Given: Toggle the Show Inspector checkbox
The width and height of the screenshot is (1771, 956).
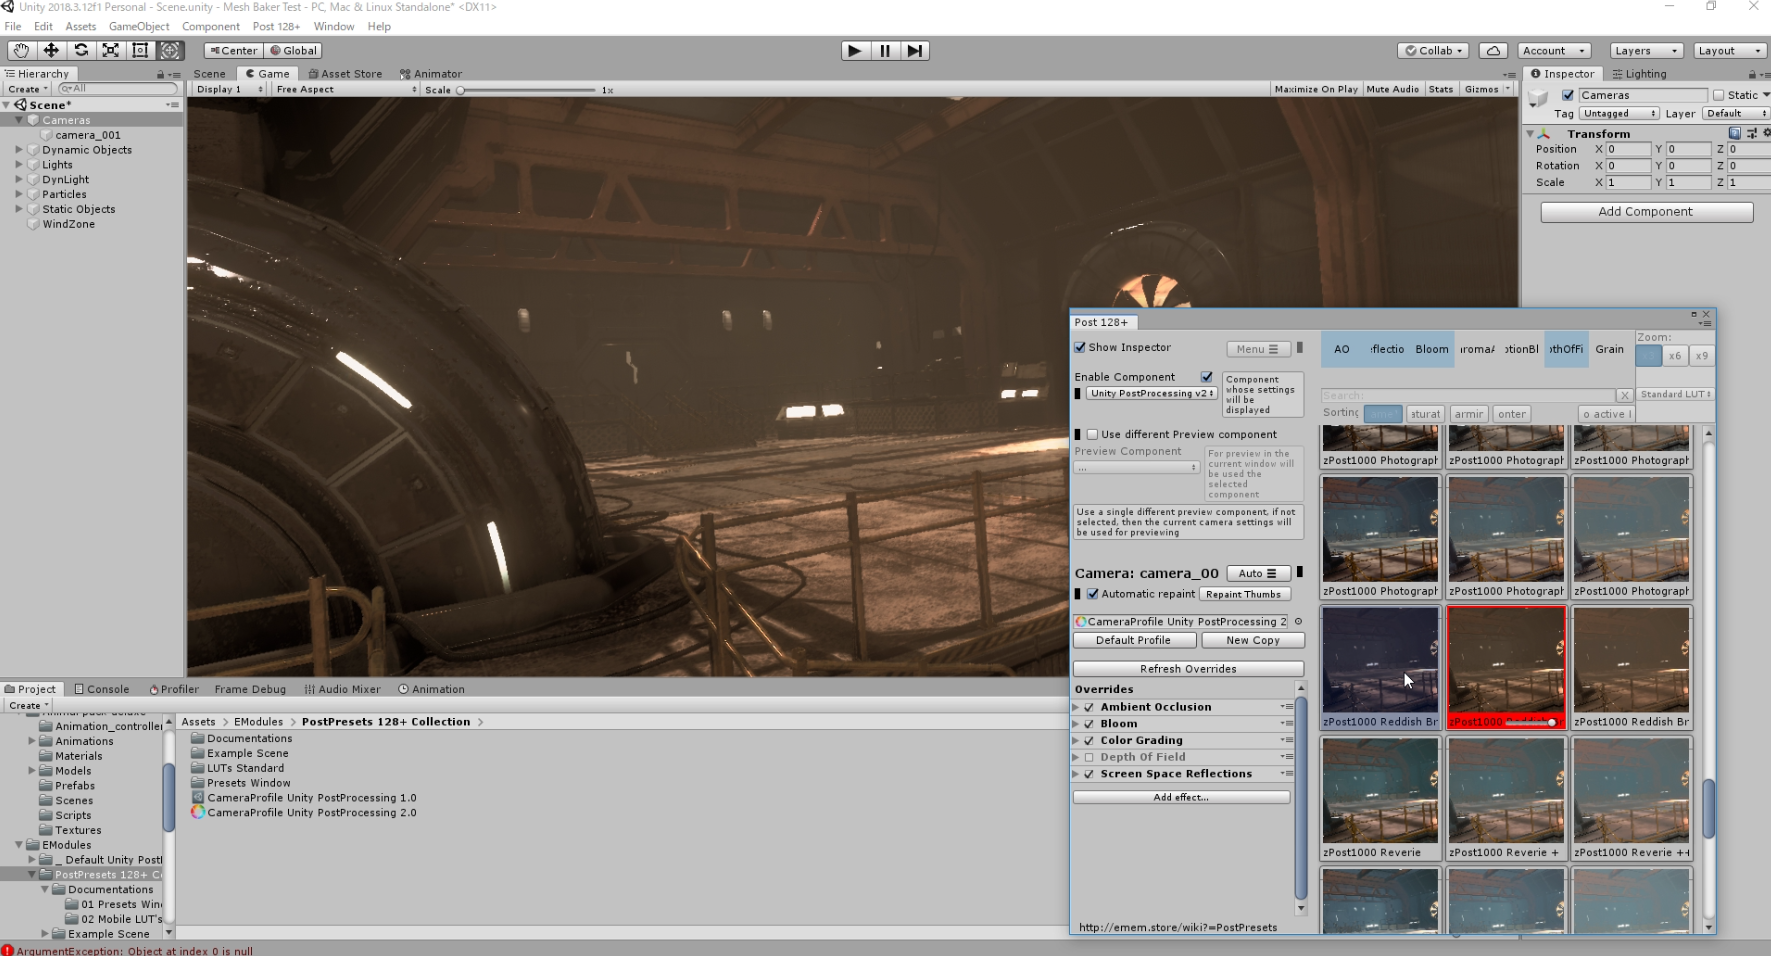Looking at the screenshot, I should tap(1080, 348).
